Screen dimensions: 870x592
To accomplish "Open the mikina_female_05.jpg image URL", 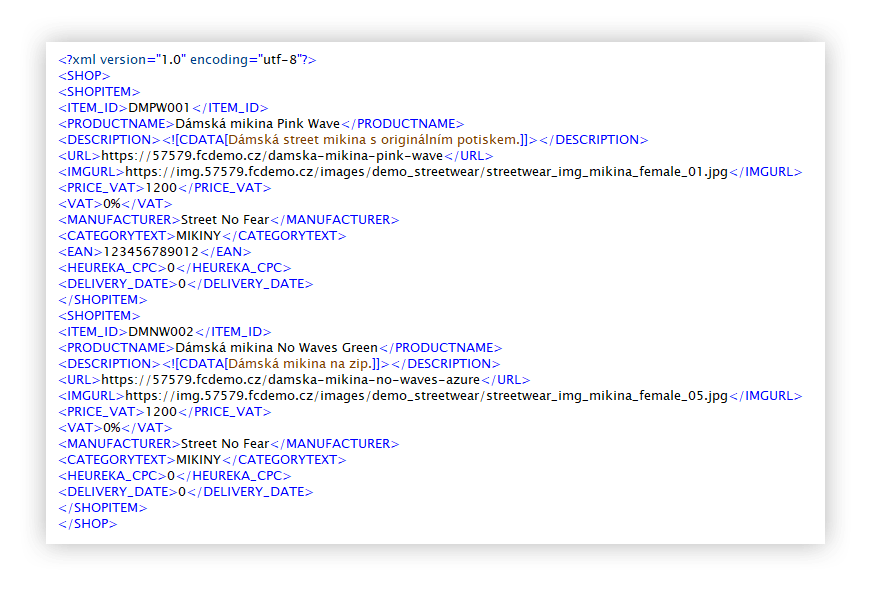I will 426,396.
